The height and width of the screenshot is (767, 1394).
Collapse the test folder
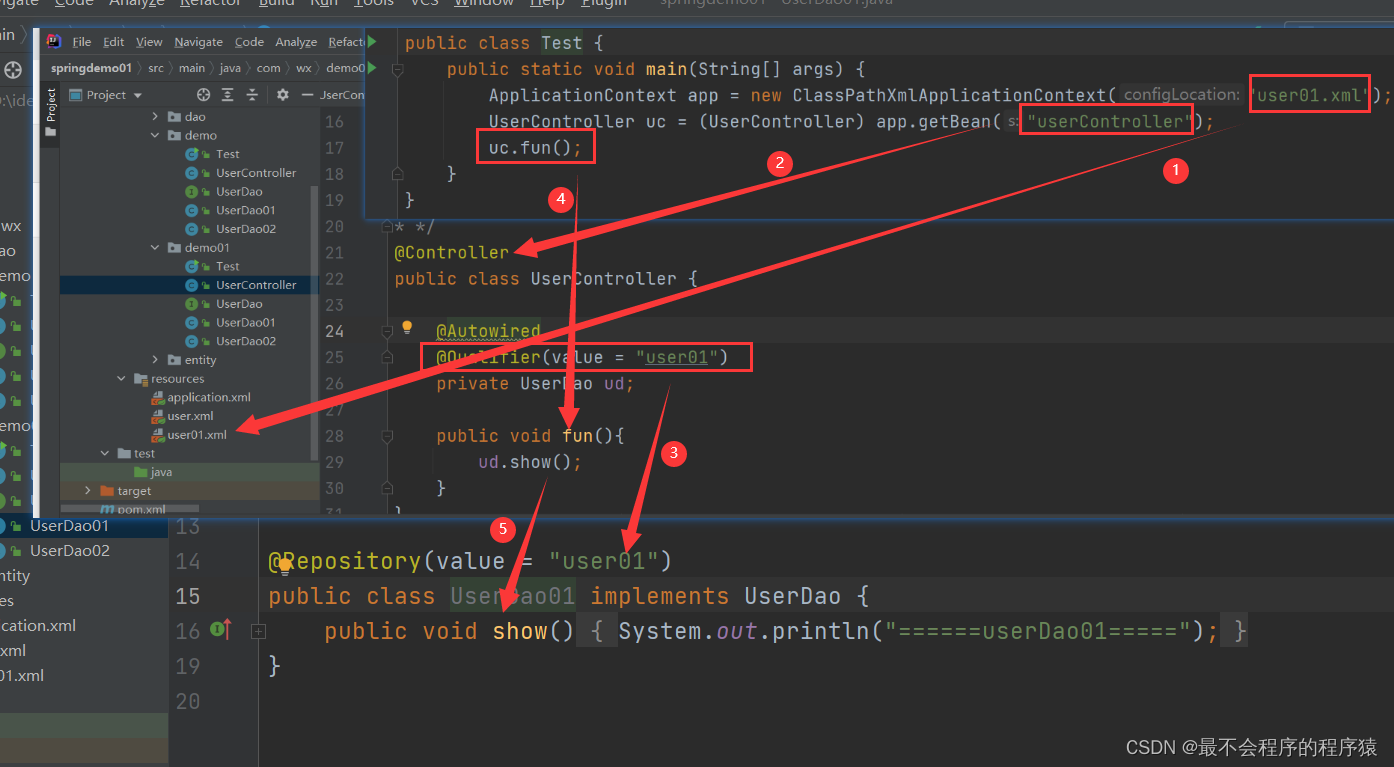click(x=105, y=454)
